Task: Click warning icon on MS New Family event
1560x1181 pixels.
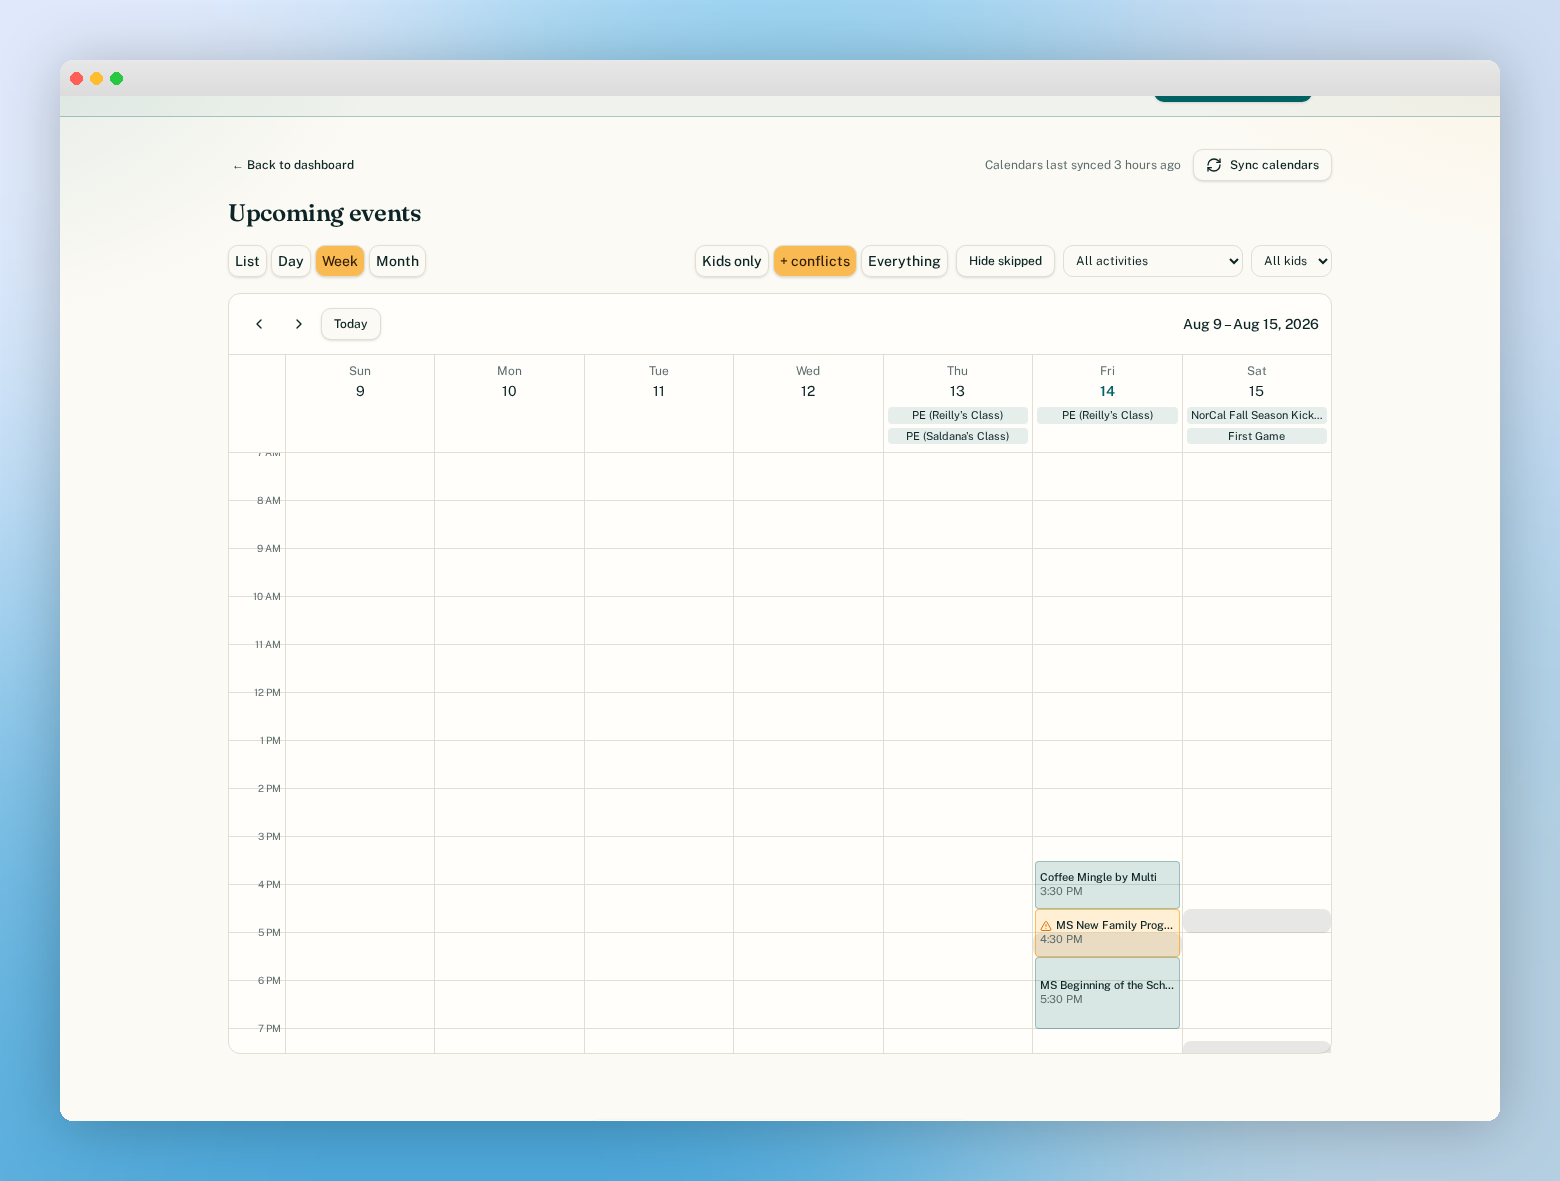Action: click(x=1046, y=926)
